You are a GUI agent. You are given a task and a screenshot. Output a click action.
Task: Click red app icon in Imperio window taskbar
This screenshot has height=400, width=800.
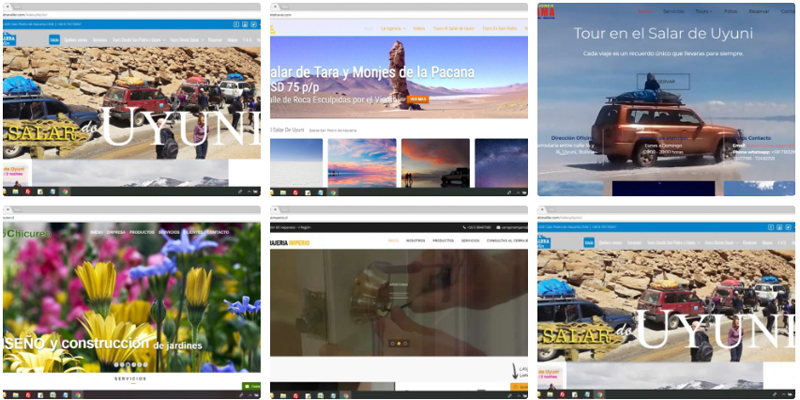coord(295,395)
